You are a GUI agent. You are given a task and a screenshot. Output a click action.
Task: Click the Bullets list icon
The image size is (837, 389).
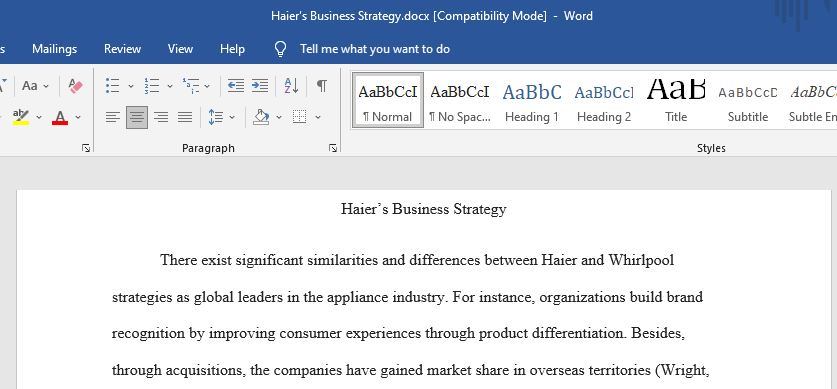point(112,85)
